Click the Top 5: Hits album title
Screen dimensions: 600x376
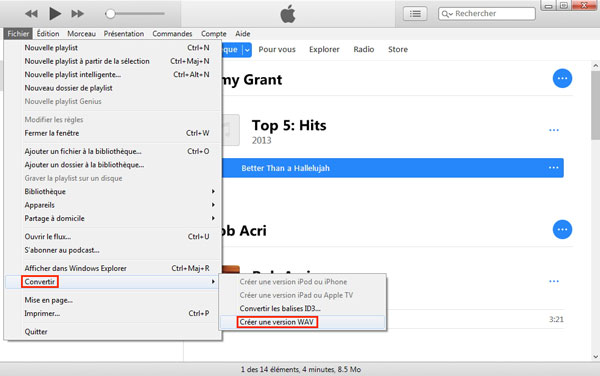tap(289, 125)
